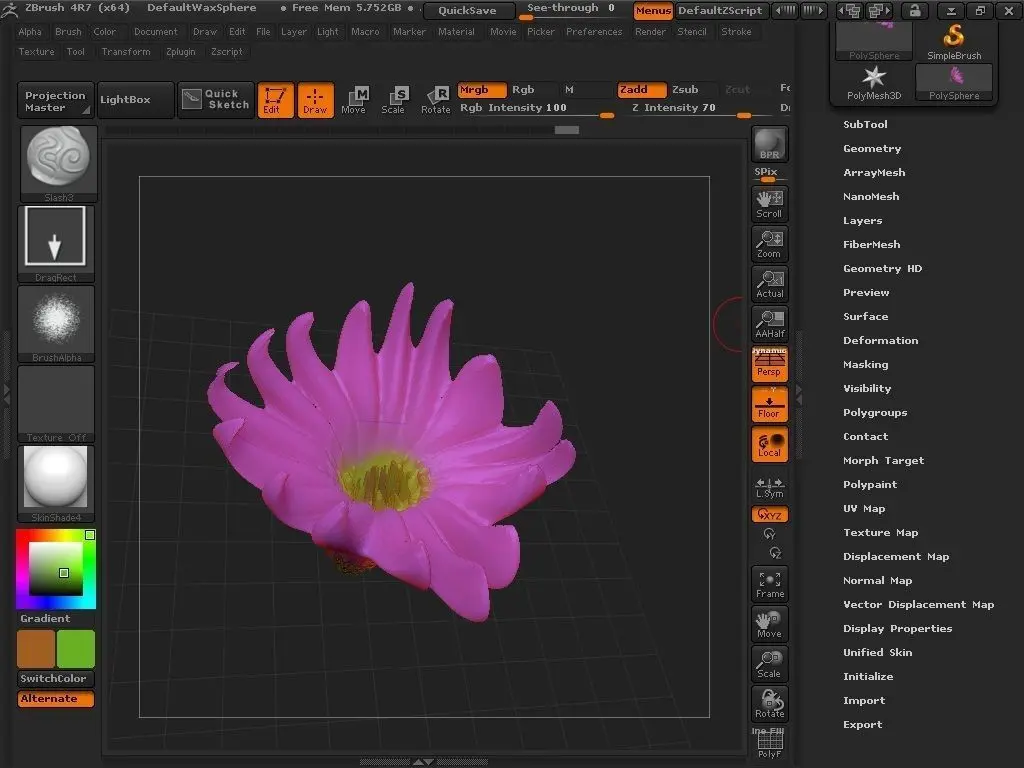1024x768 pixels.
Task: Click the AAHalf view icon
Action: (x=769, y=324)
